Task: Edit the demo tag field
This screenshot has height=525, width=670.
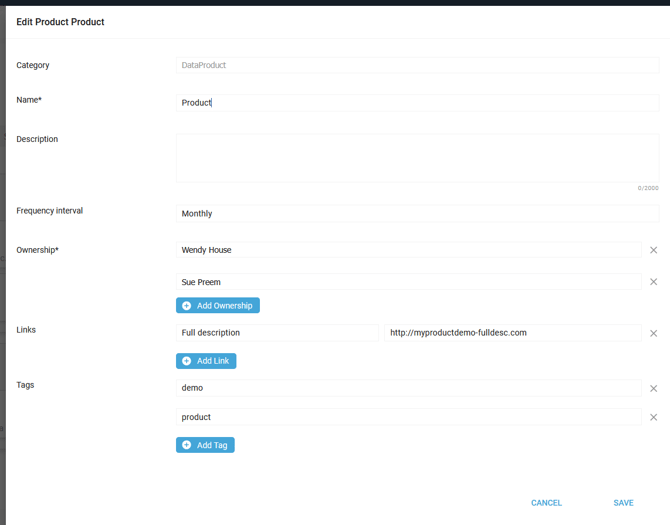Action: (x=408, y=388)
